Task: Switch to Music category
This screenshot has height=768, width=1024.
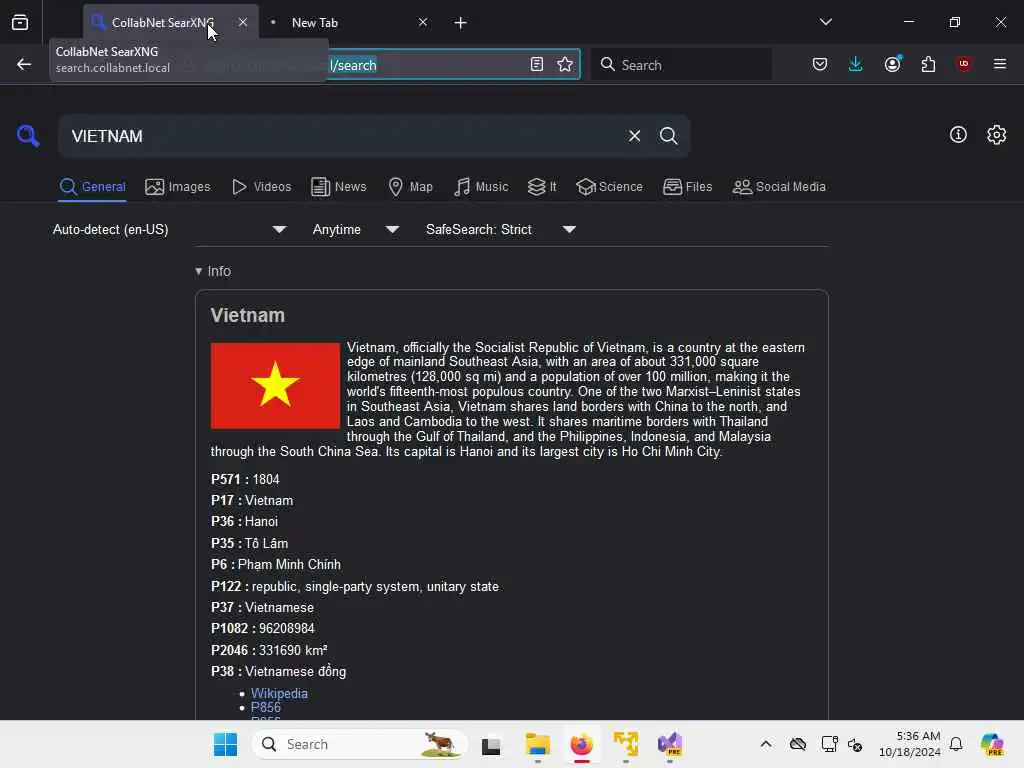Action: (481, 187)
